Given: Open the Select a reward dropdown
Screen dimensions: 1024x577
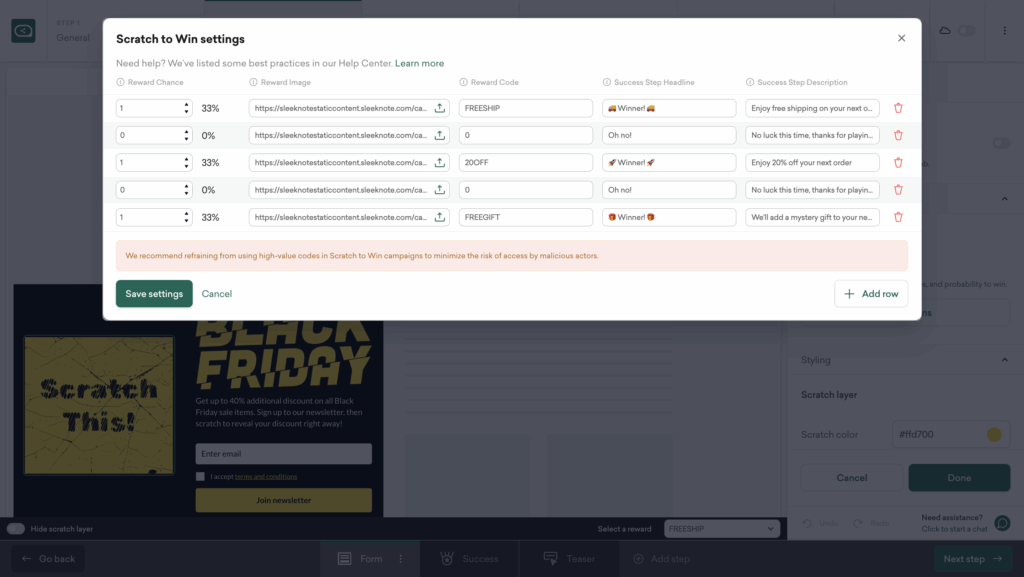Looking at the screenshot, I should point(722,529).
